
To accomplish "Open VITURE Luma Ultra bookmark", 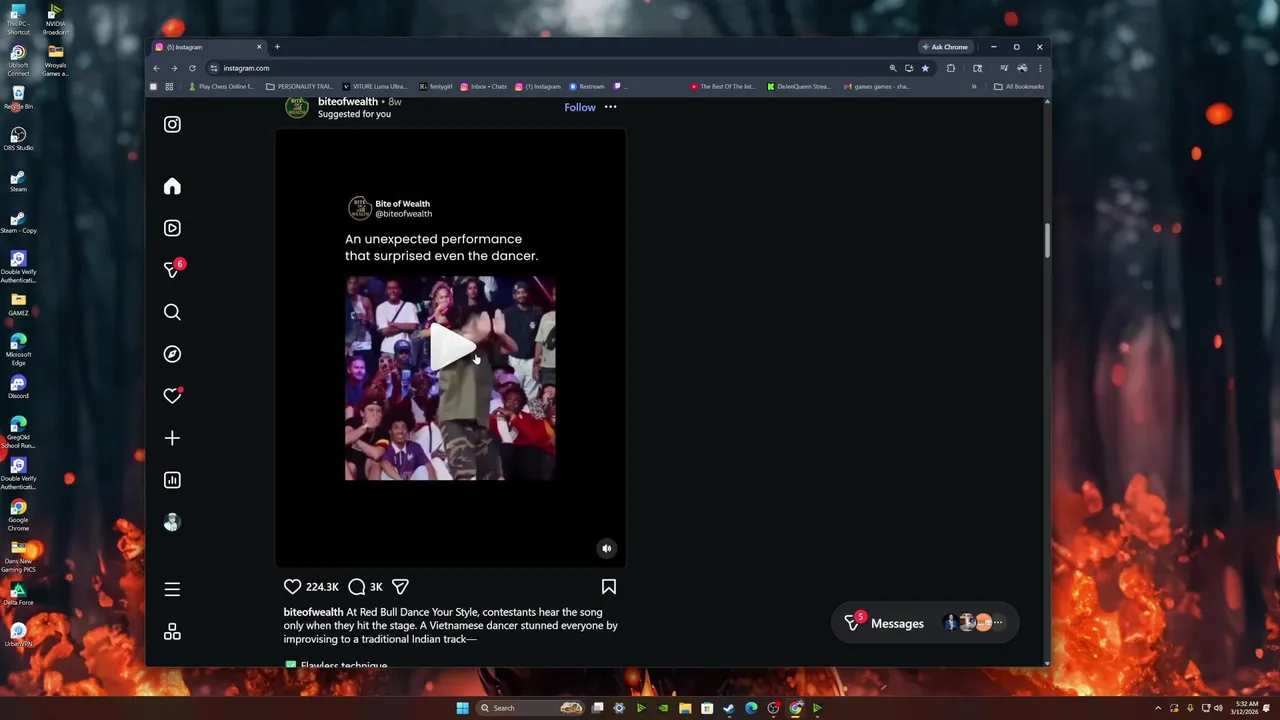I will [374, 87].
